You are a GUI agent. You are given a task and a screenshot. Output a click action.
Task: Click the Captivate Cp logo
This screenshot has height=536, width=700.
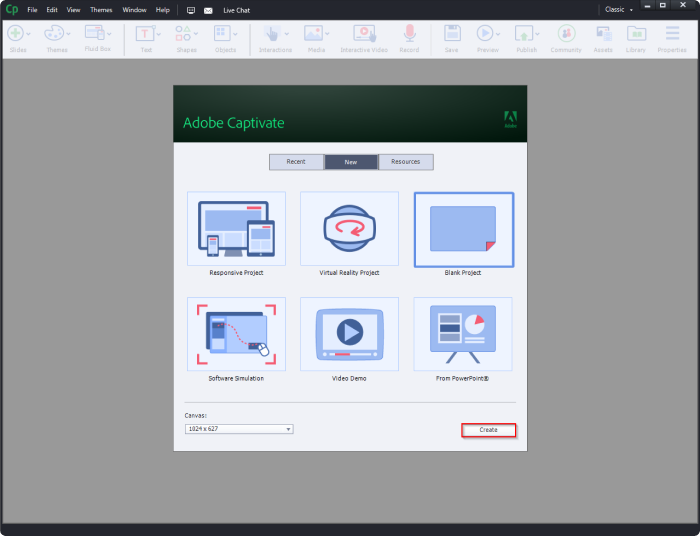click(12, 9)
